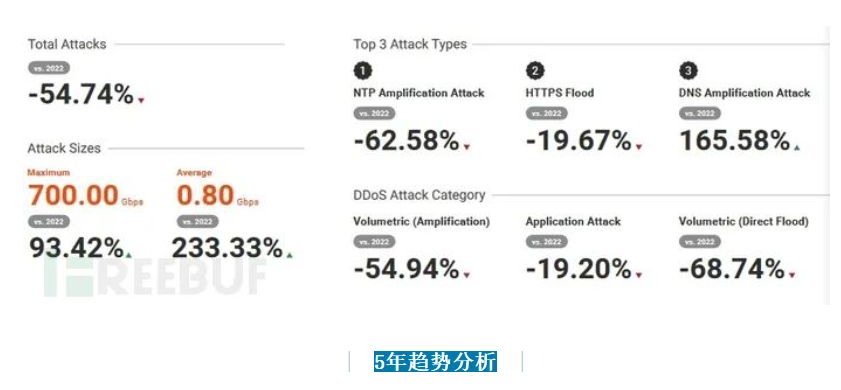Select the Volumetric (Amplification) category

422,221
